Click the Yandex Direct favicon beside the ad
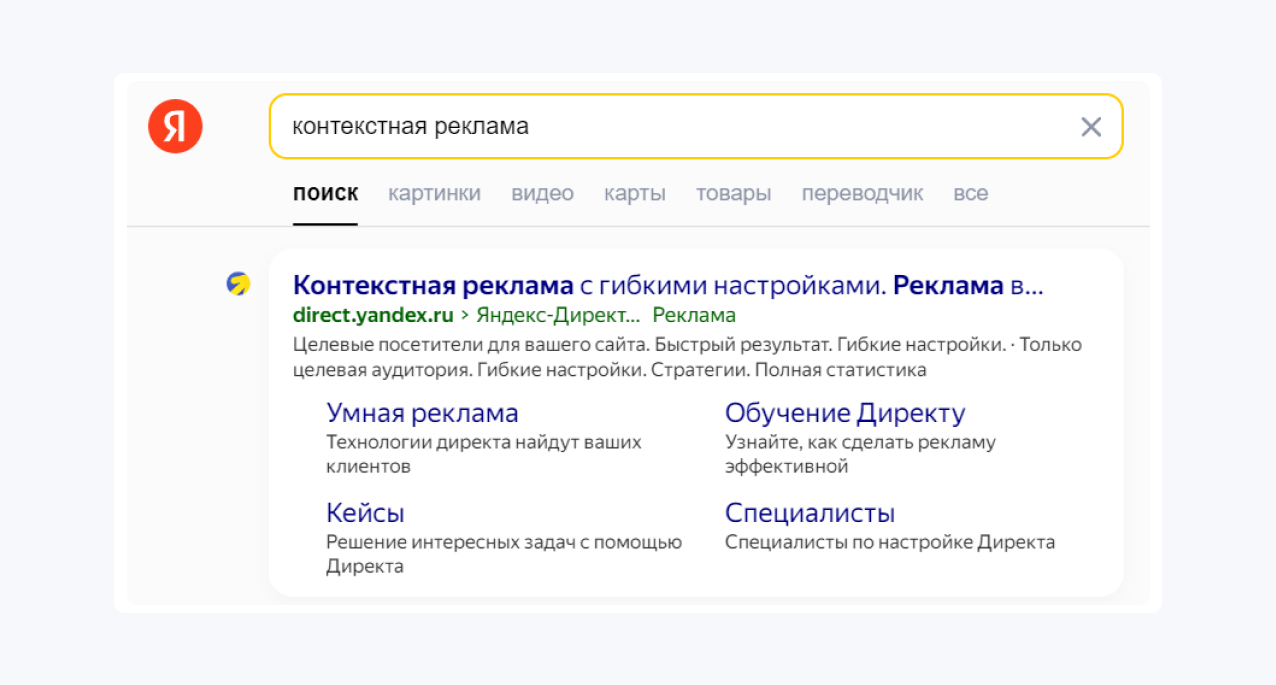Viewport: 1276px width, 685px height. point(238,284)
